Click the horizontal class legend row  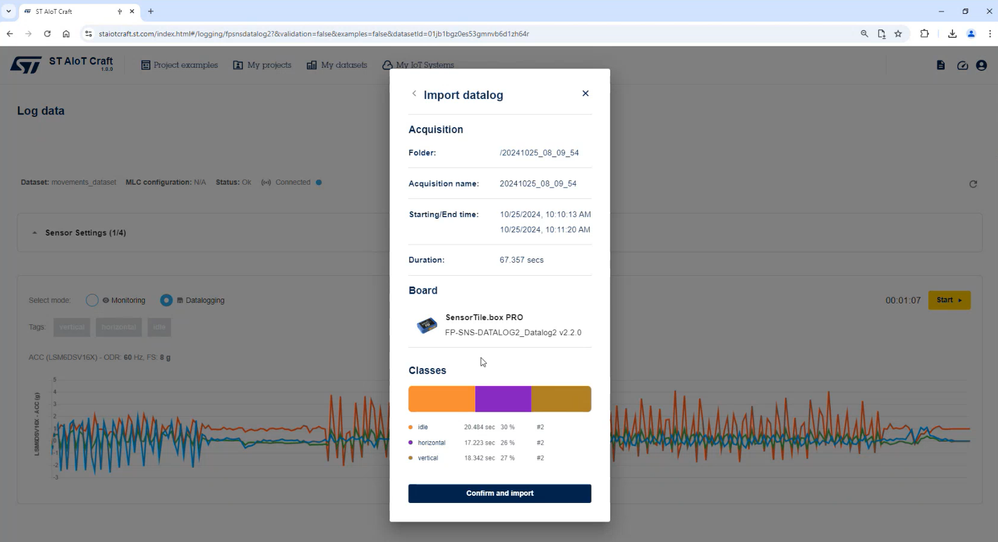pyautogui.click(x=477, y=442)
